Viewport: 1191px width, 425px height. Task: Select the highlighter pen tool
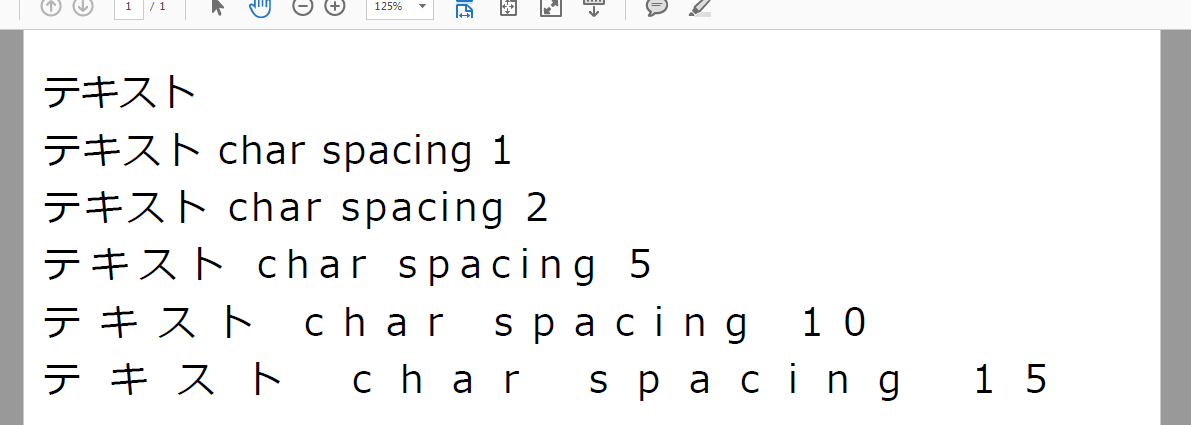[700, 8]
